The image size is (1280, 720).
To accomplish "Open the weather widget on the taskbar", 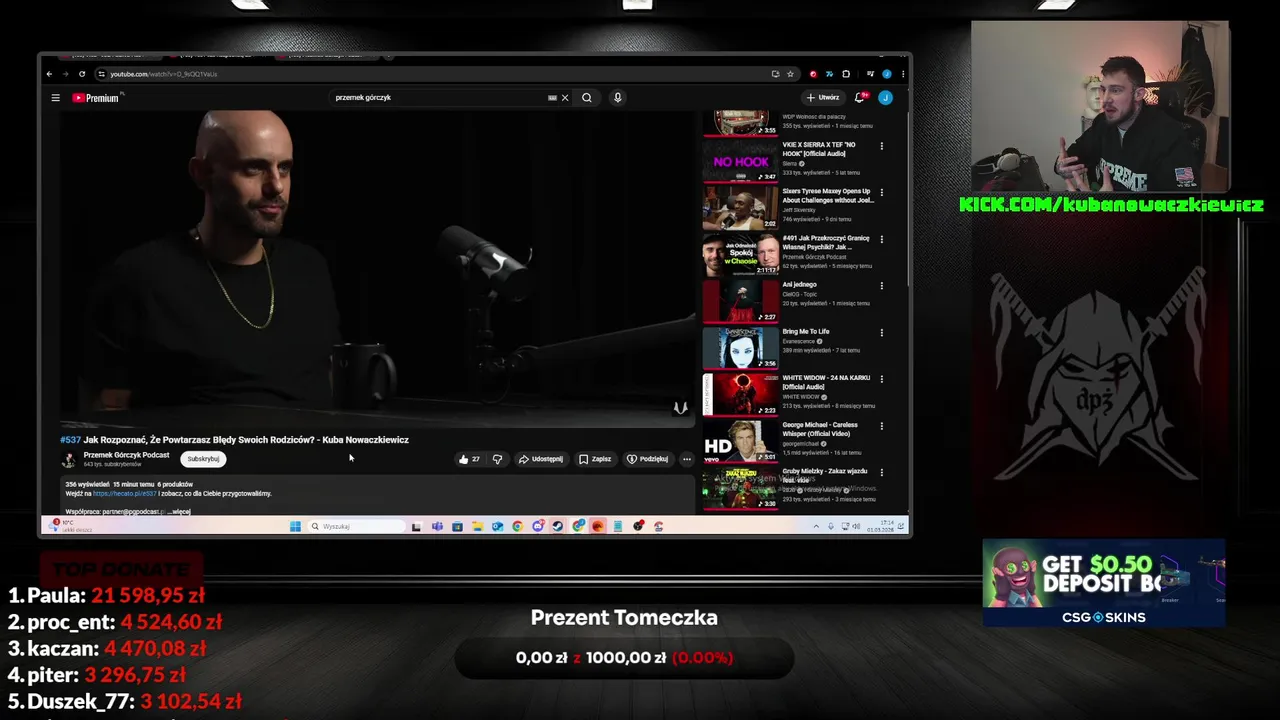I will coord(68,526).
